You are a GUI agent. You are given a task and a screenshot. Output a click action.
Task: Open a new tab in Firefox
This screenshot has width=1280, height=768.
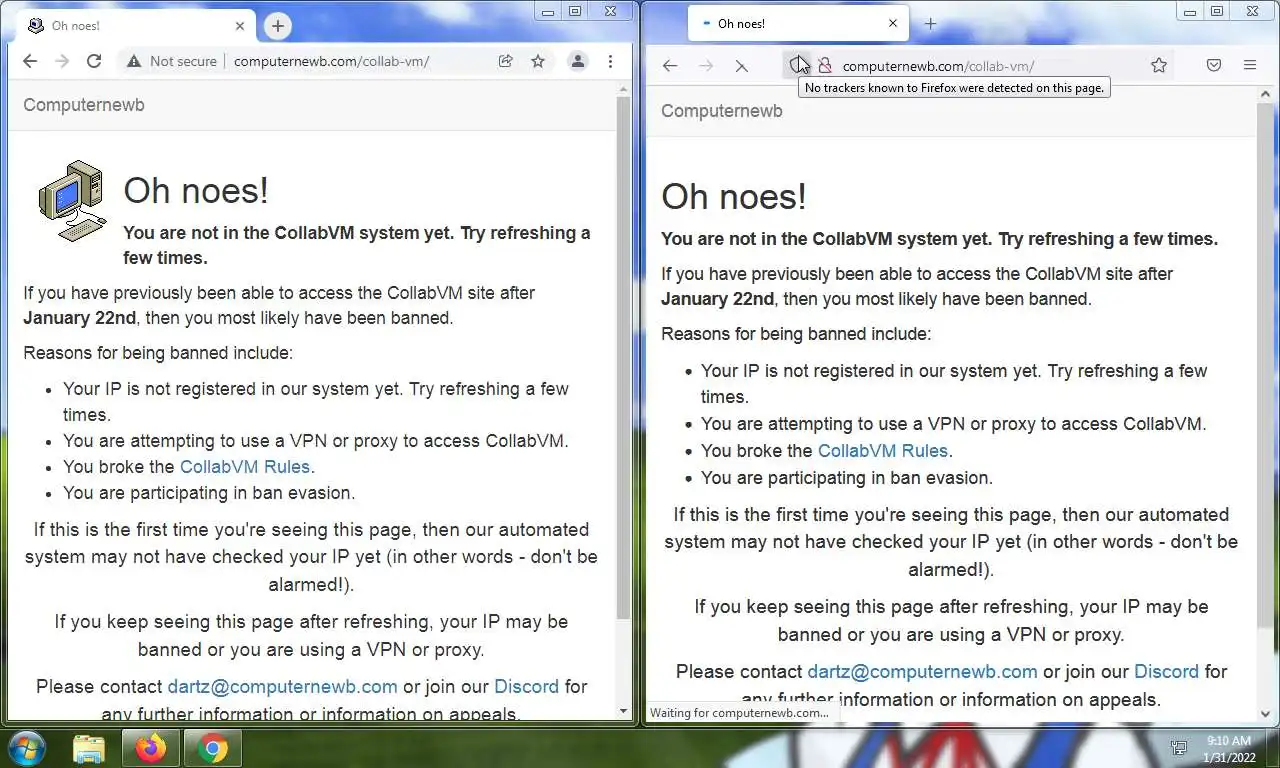click(930, 24)
